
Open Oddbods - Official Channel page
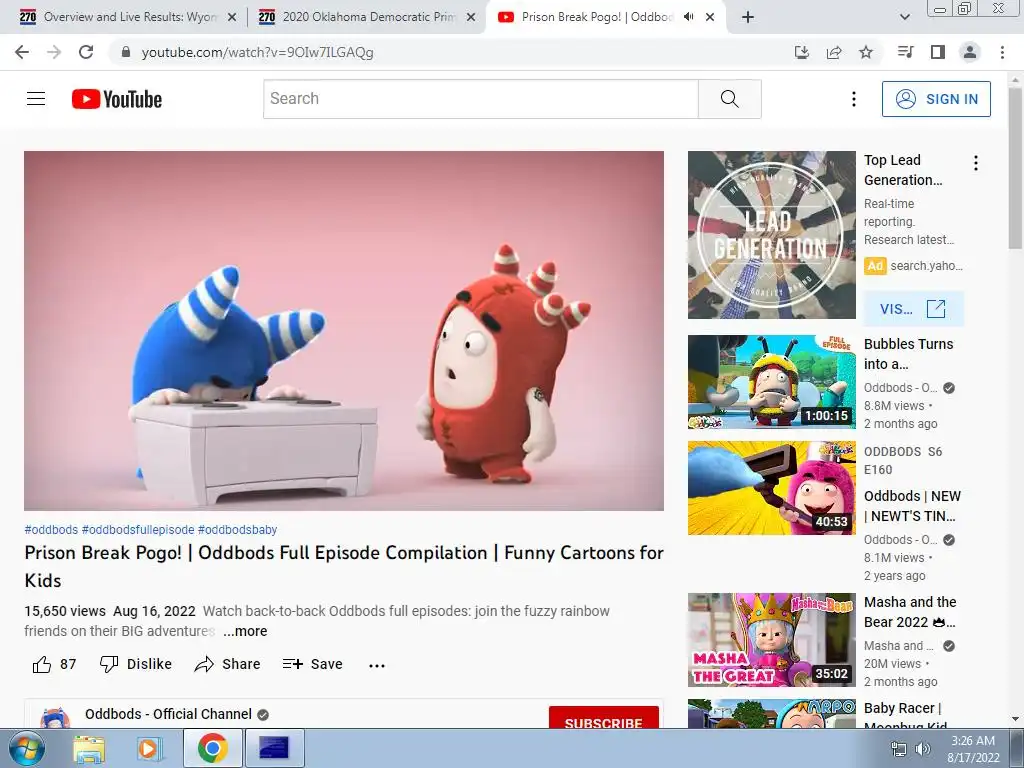click(168, 714)
